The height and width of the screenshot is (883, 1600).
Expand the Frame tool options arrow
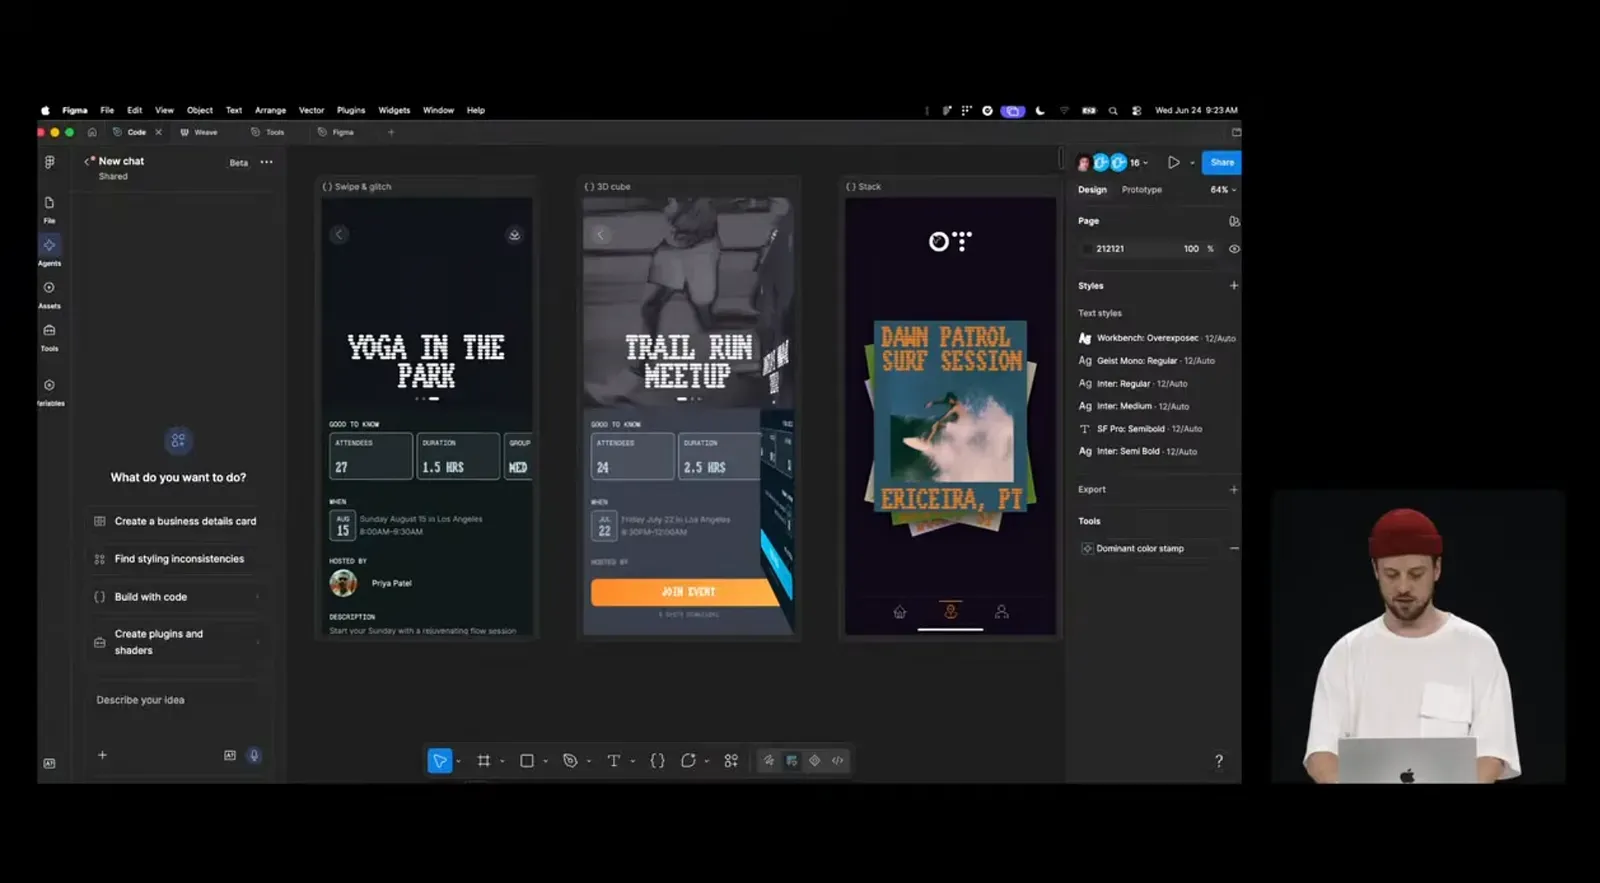pos(502,762)
